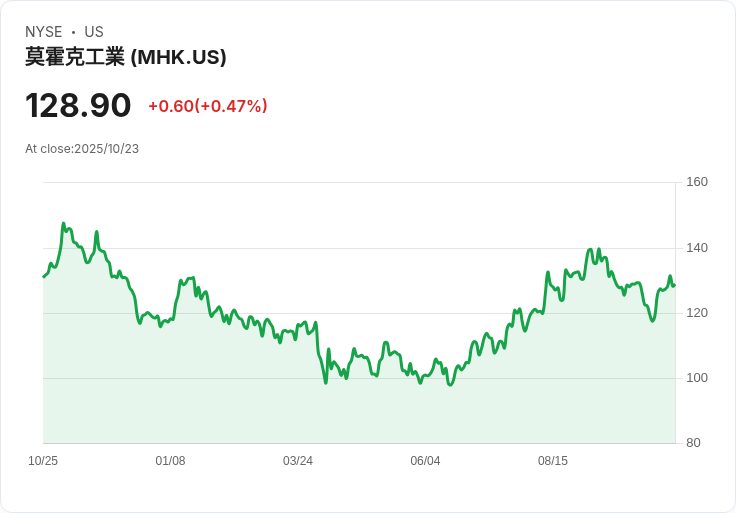Click the US market label
The width and height of the screenshot is (736, 513).
(94, 32)
